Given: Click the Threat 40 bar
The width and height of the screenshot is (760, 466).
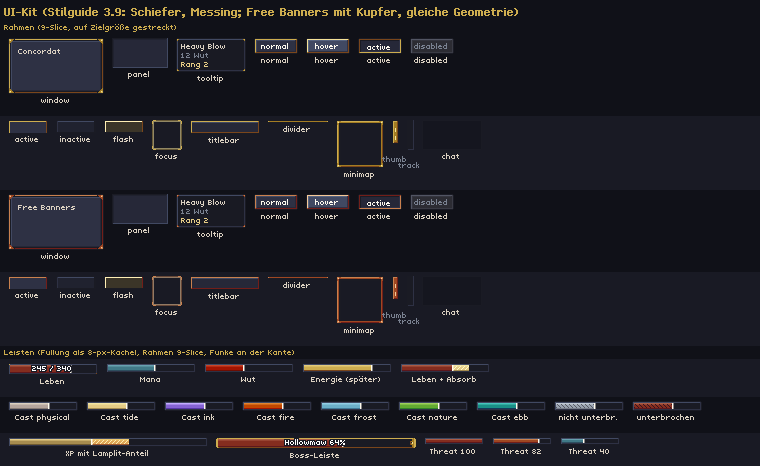Looking at the screenshot, I should coord(590,441).
